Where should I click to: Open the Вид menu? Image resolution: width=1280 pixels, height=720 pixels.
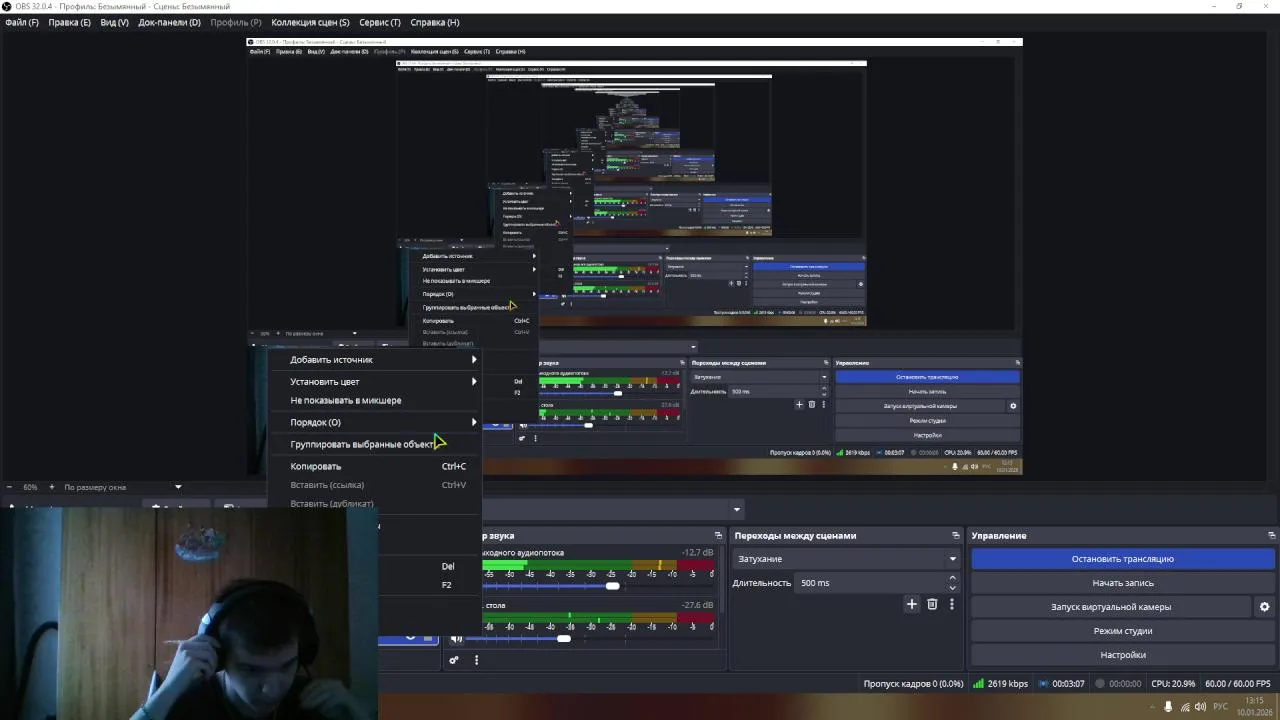[x=114, y=22]
